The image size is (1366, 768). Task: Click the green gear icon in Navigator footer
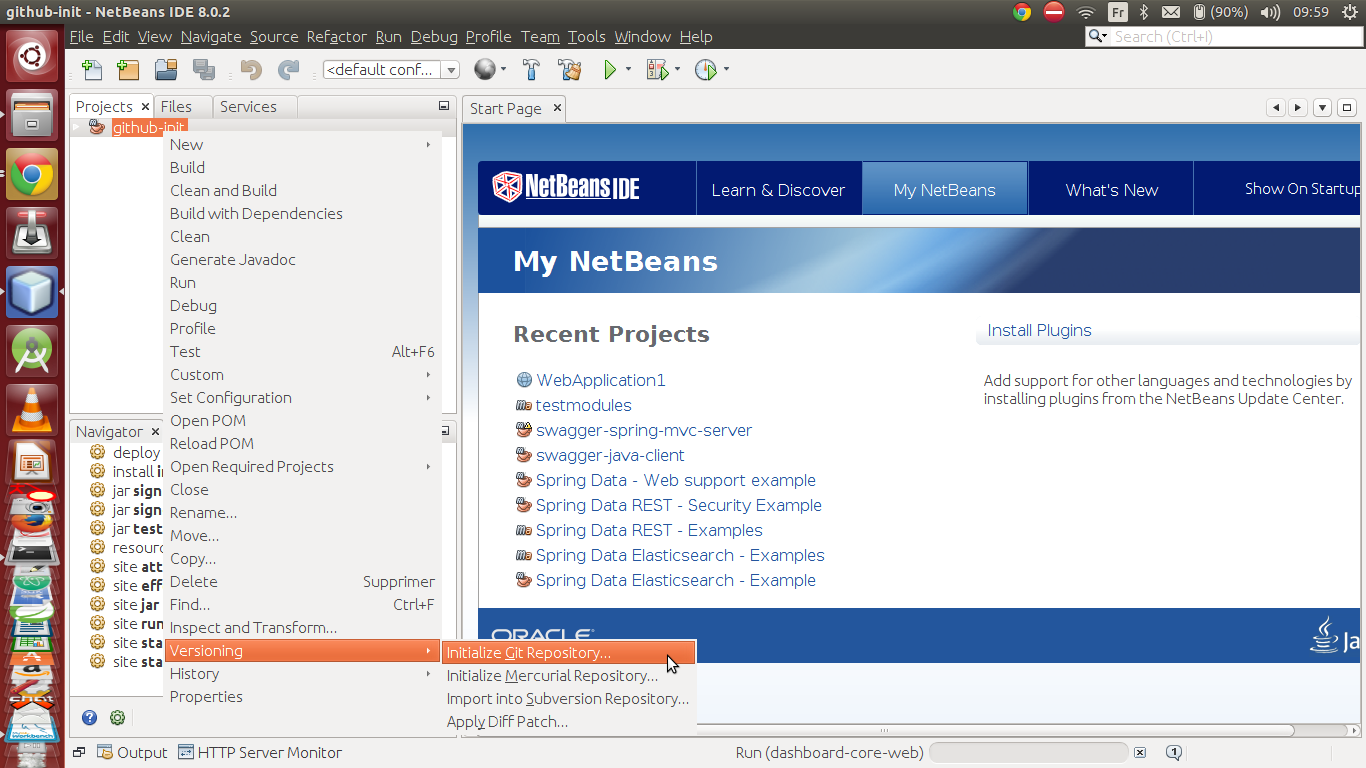click(117, 717)
